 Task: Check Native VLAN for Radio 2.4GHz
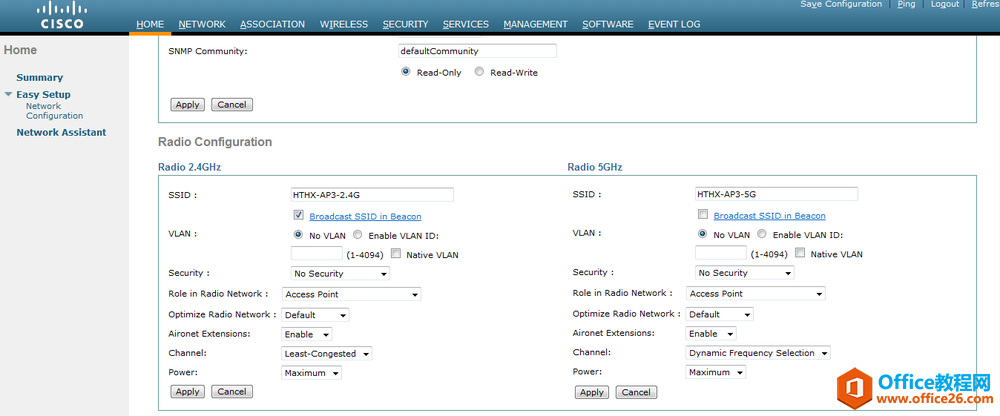[395, 254]
